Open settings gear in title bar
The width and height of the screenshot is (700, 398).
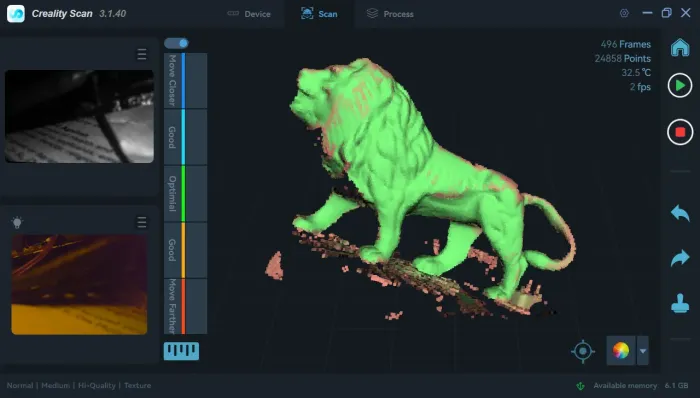click(624, 13)
